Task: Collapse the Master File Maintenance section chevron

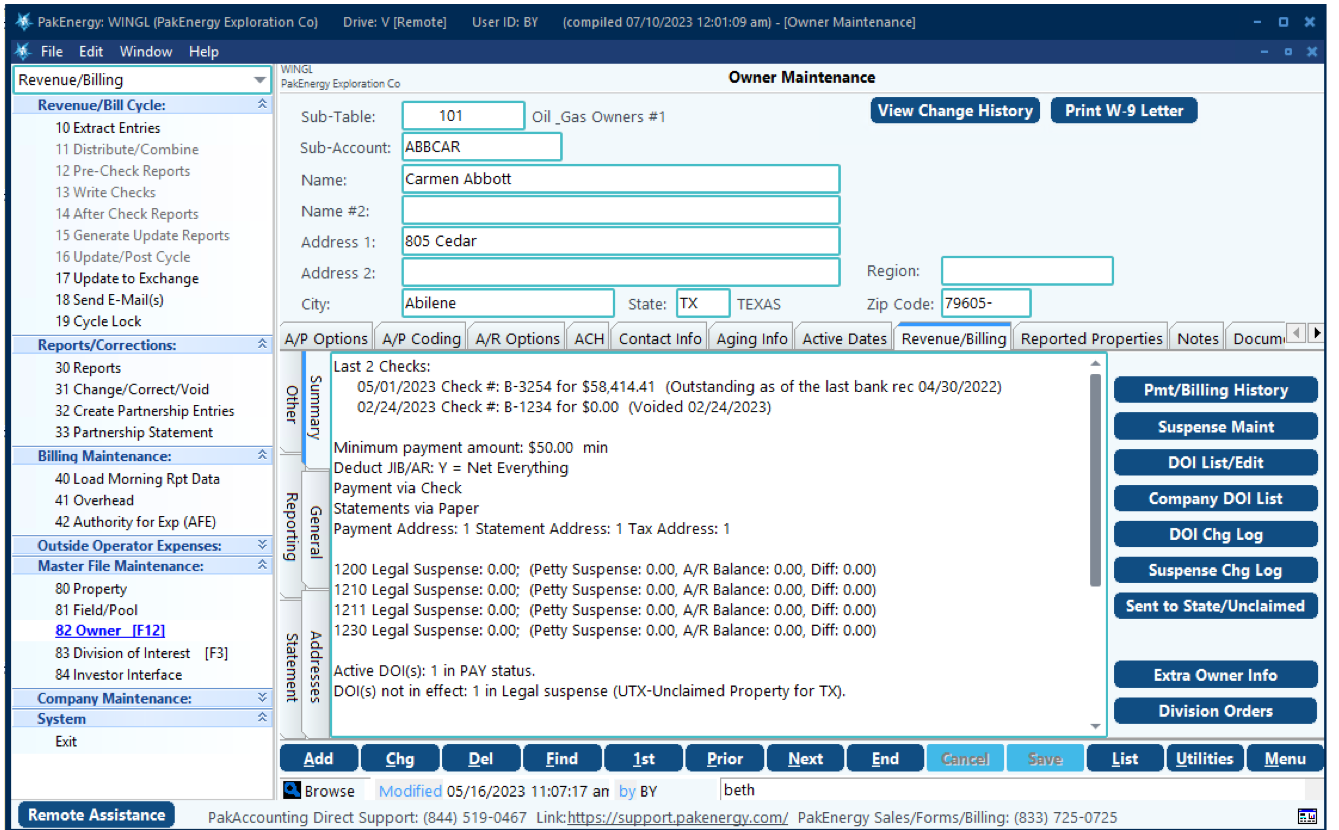Action: pos(262,565)
